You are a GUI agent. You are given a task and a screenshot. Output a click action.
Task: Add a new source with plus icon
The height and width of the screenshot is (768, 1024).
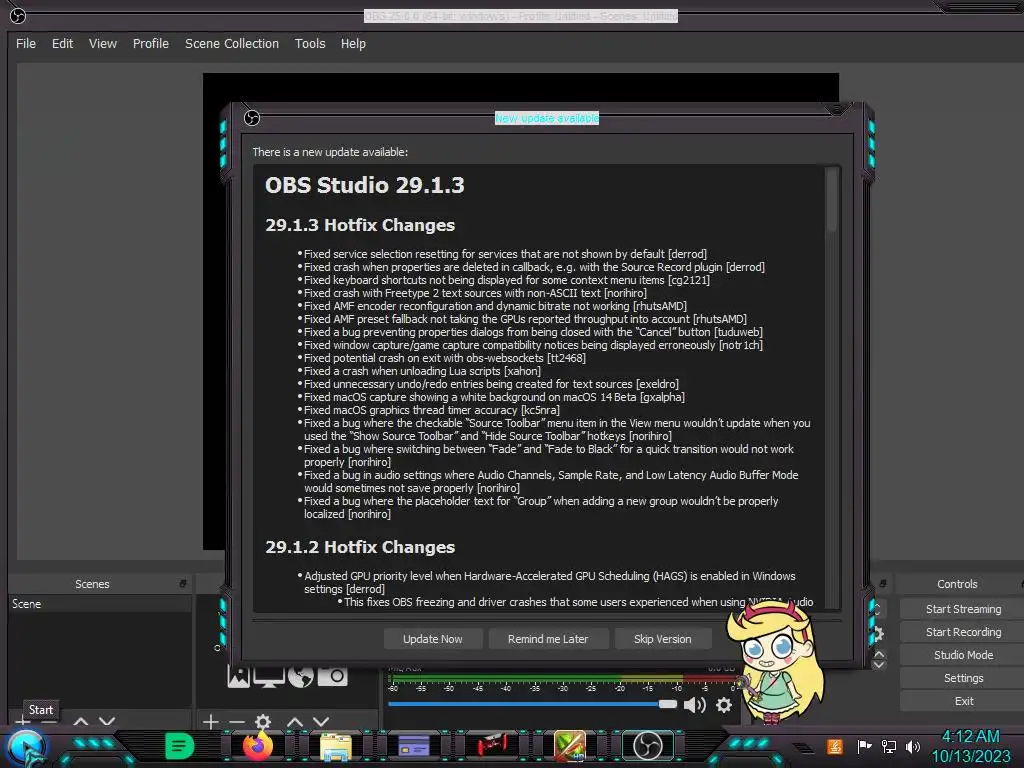point(210,722)
